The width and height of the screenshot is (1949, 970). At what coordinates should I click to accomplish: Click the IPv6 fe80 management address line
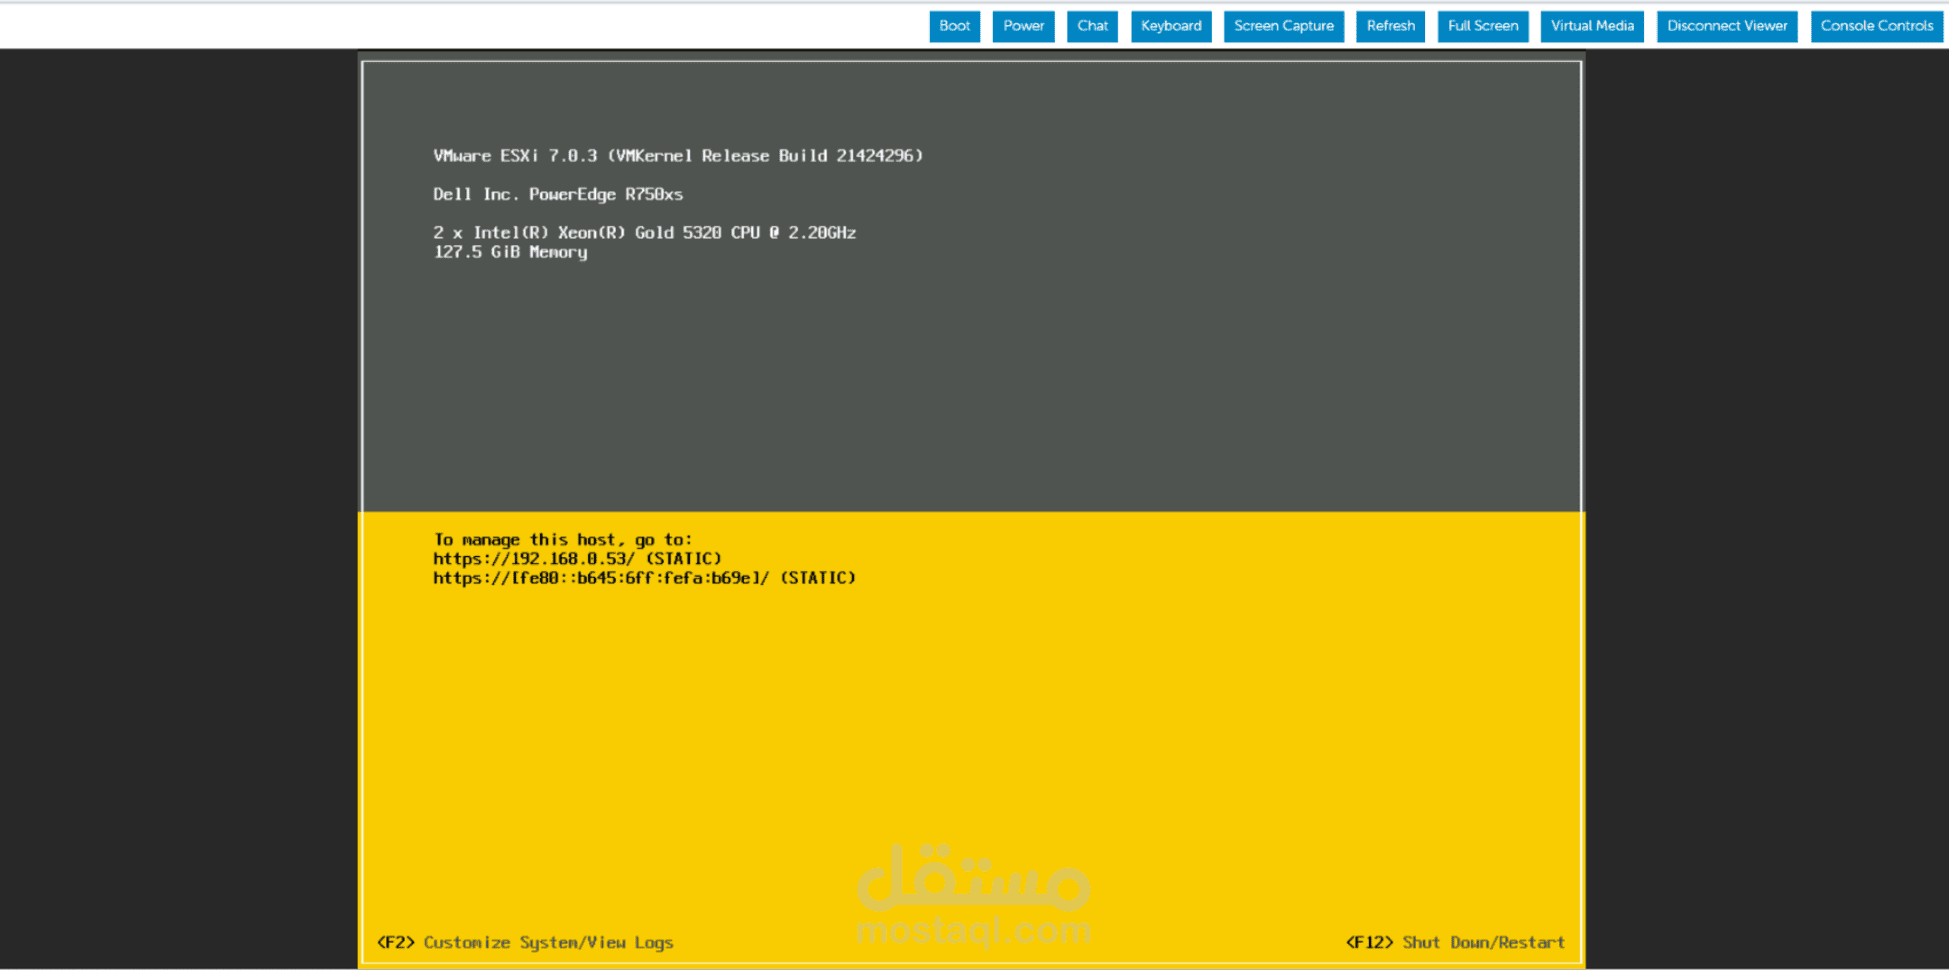click(x=644, y=578)
